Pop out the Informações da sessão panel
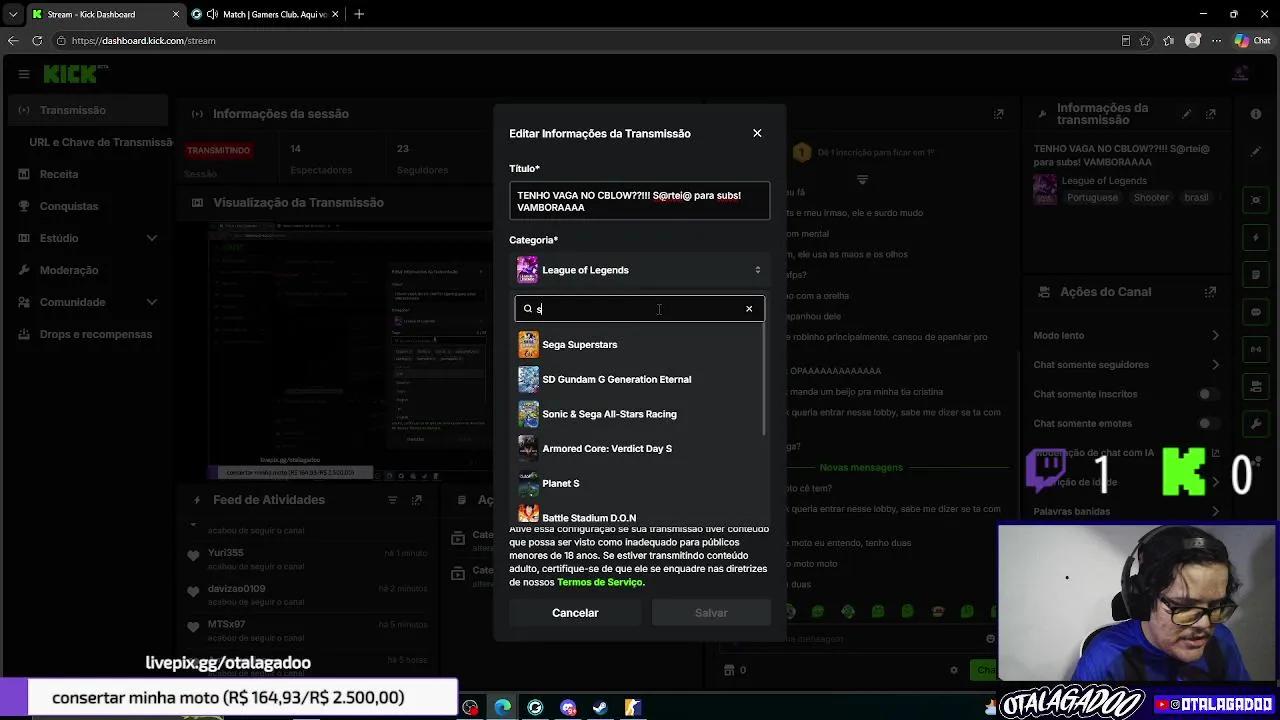Image resolution: width=1280 pixels, height=720 pixels. (x=998, y=114)
